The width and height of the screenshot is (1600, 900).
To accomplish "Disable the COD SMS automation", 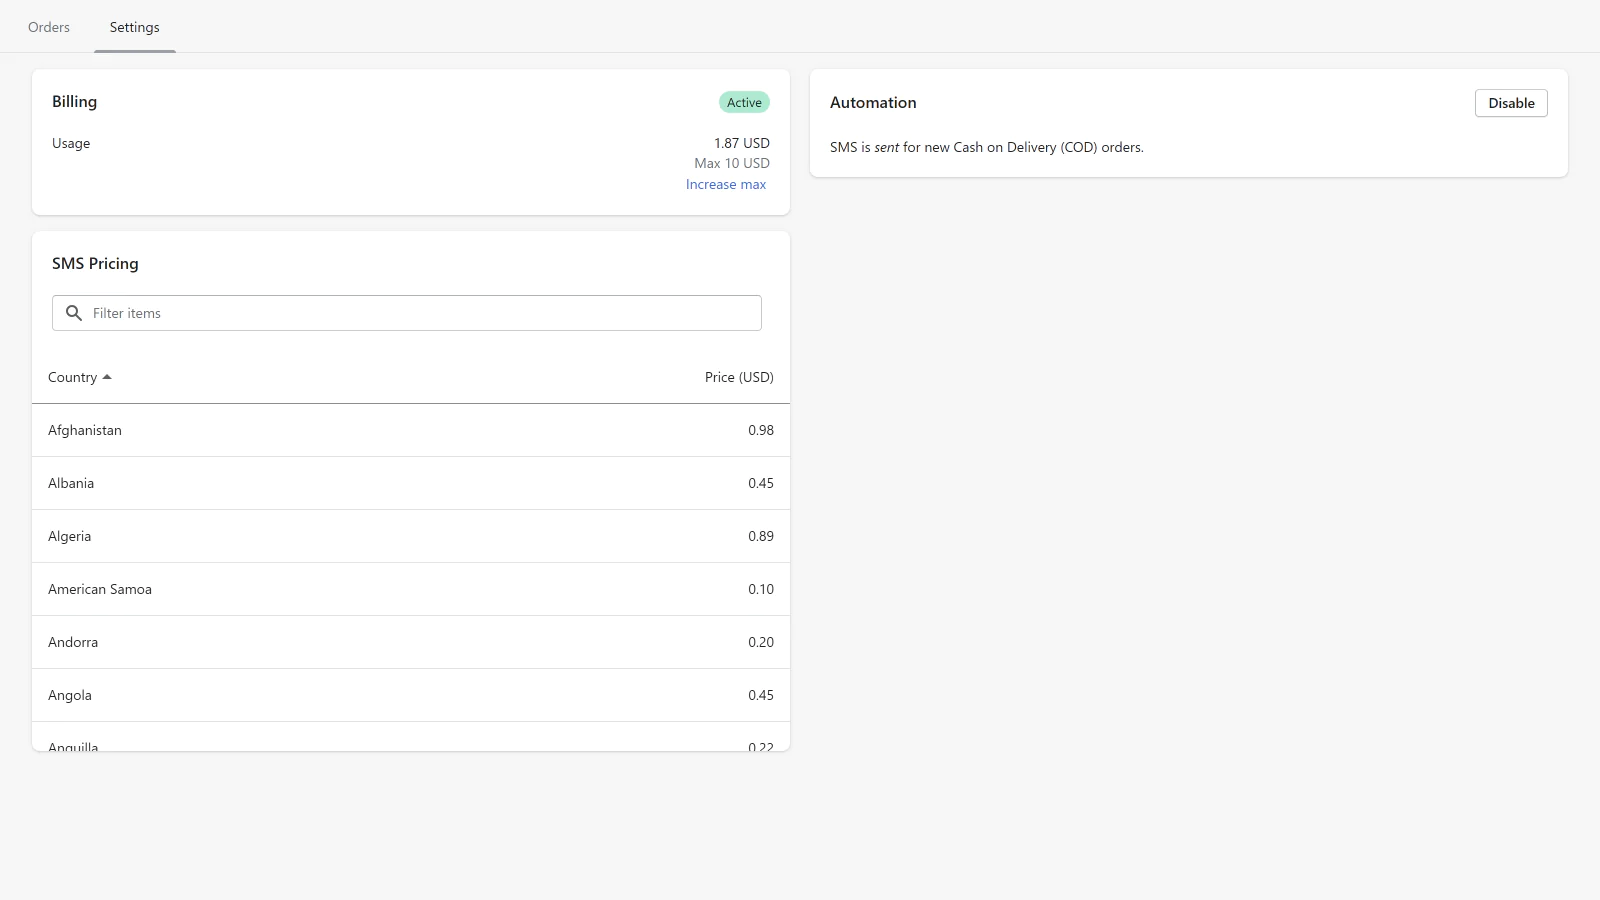I will pos(1510,103).
